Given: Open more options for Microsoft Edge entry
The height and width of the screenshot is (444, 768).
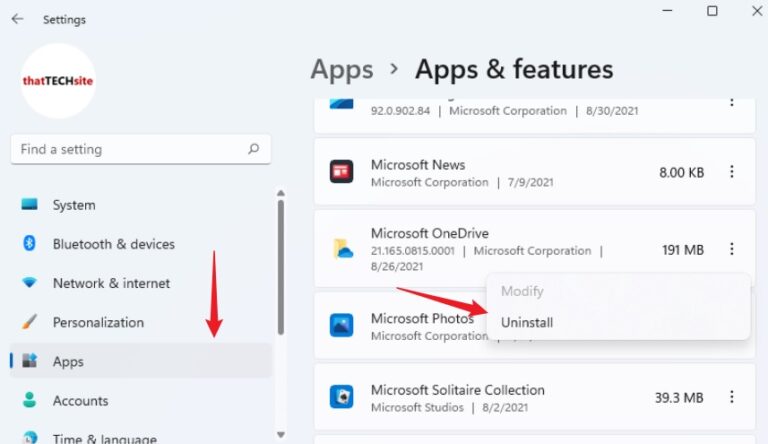Looking at the screenshot, I should point(732,102).
